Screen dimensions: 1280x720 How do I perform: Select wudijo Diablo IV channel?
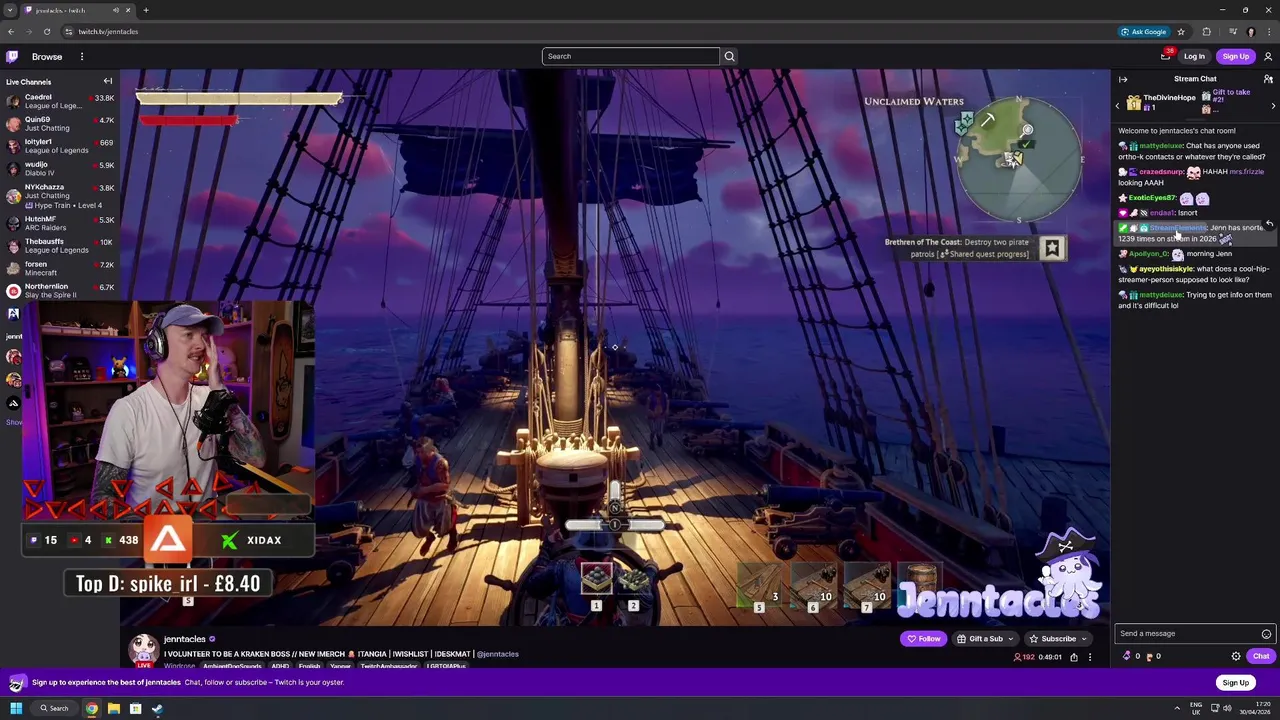coord(60,168)
